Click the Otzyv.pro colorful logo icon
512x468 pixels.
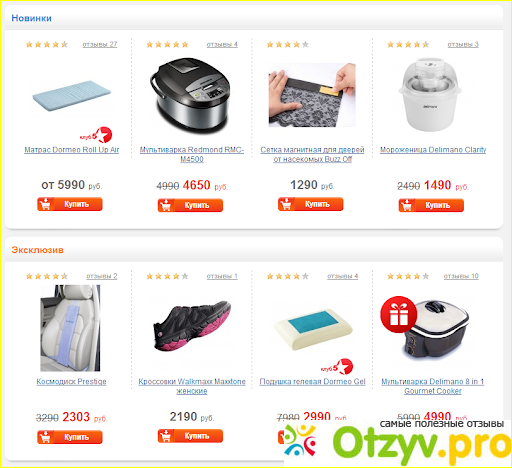(x=300, y=440)
